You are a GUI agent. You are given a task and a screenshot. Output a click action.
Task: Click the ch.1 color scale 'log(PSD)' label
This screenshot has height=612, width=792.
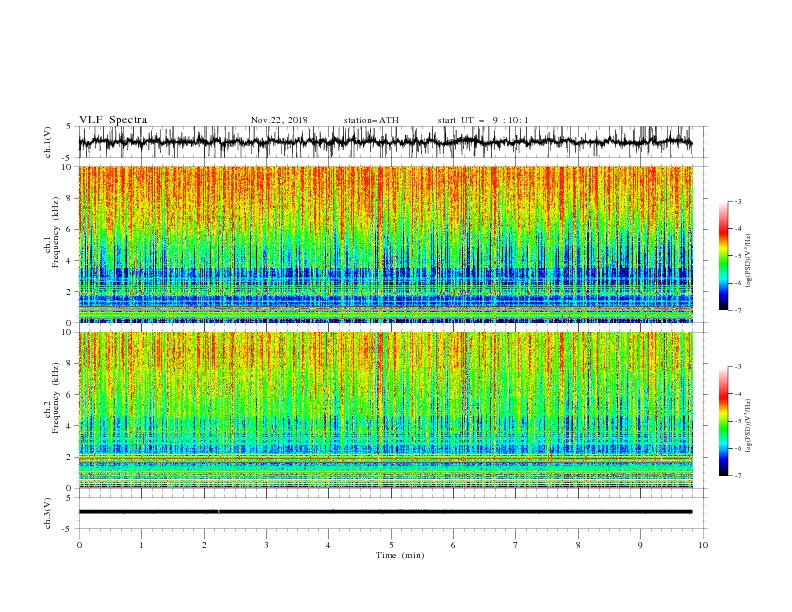pos(749,261)
